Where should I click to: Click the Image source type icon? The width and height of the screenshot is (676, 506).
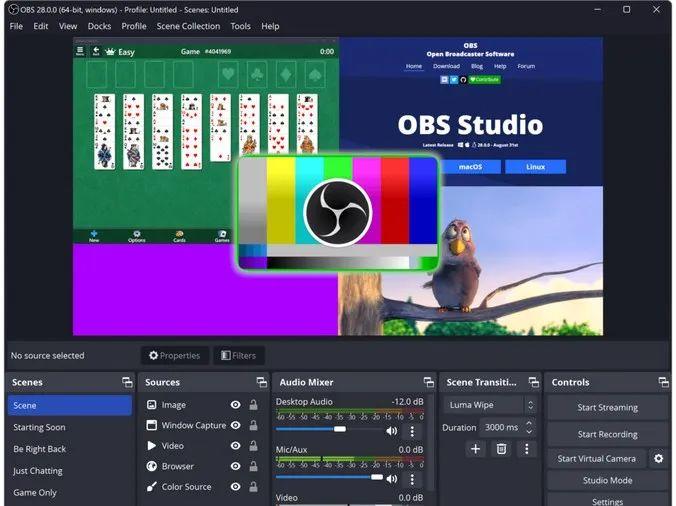[151, 405]
